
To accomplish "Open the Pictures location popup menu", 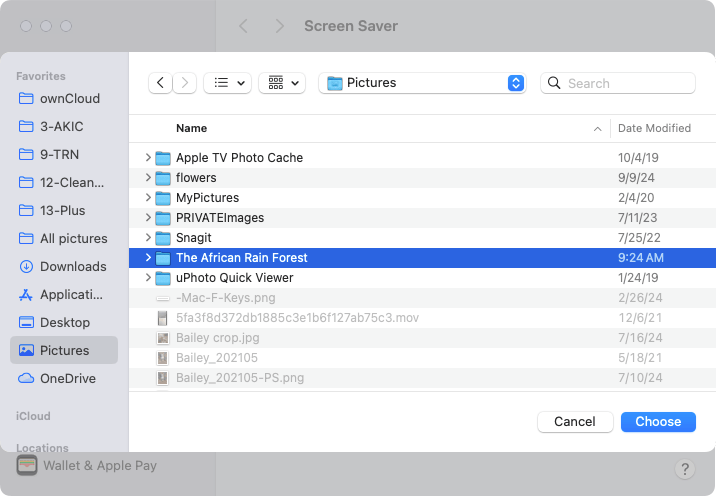I will coord(422,83).
